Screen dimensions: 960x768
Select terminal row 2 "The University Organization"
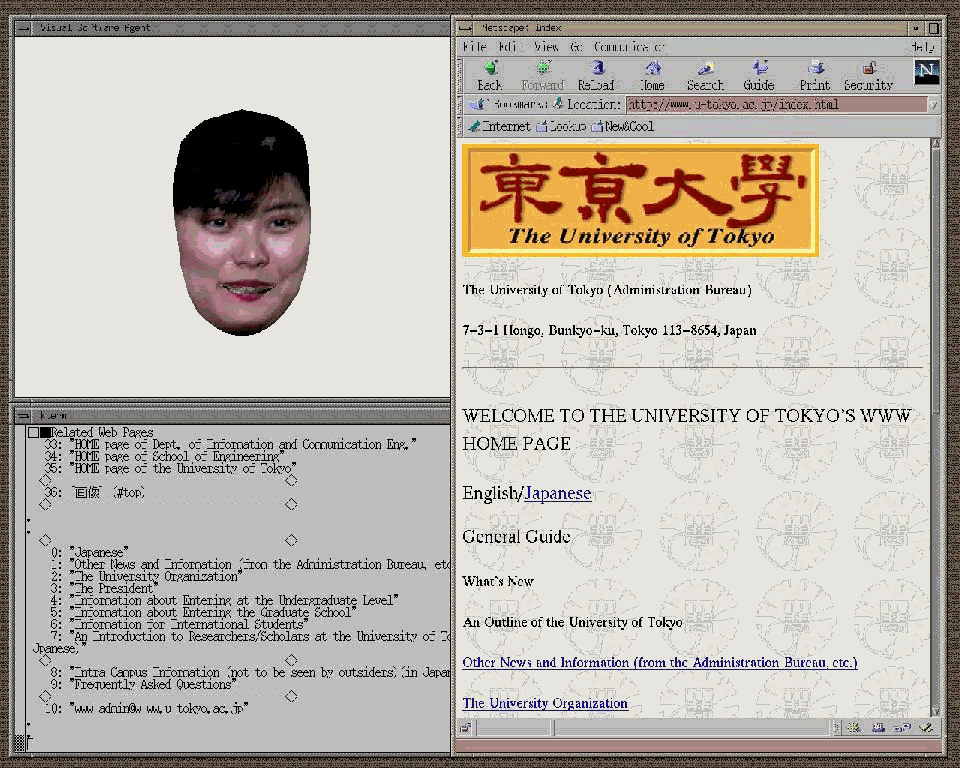(x=147, y=577)
